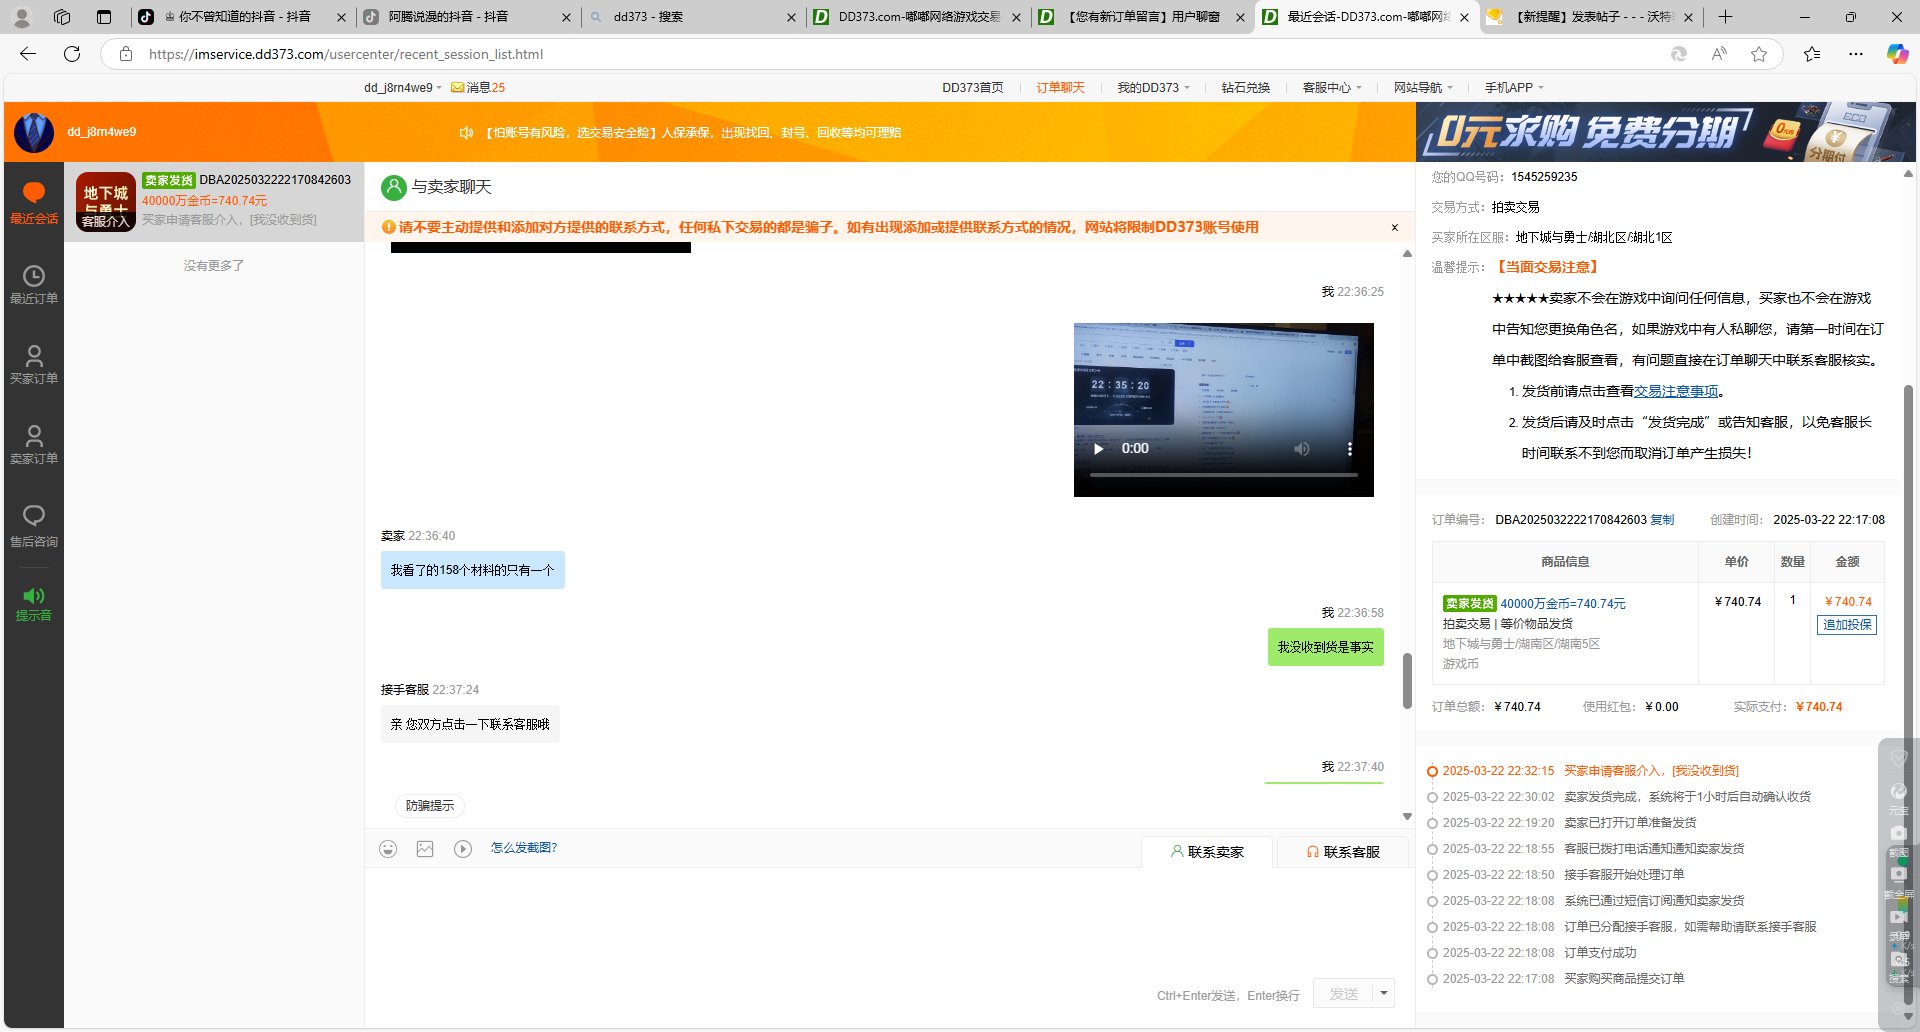The image size is (1920, 1032).
Task: Open 最近会话 in left sidebar
Action: [x=33, y=203]
